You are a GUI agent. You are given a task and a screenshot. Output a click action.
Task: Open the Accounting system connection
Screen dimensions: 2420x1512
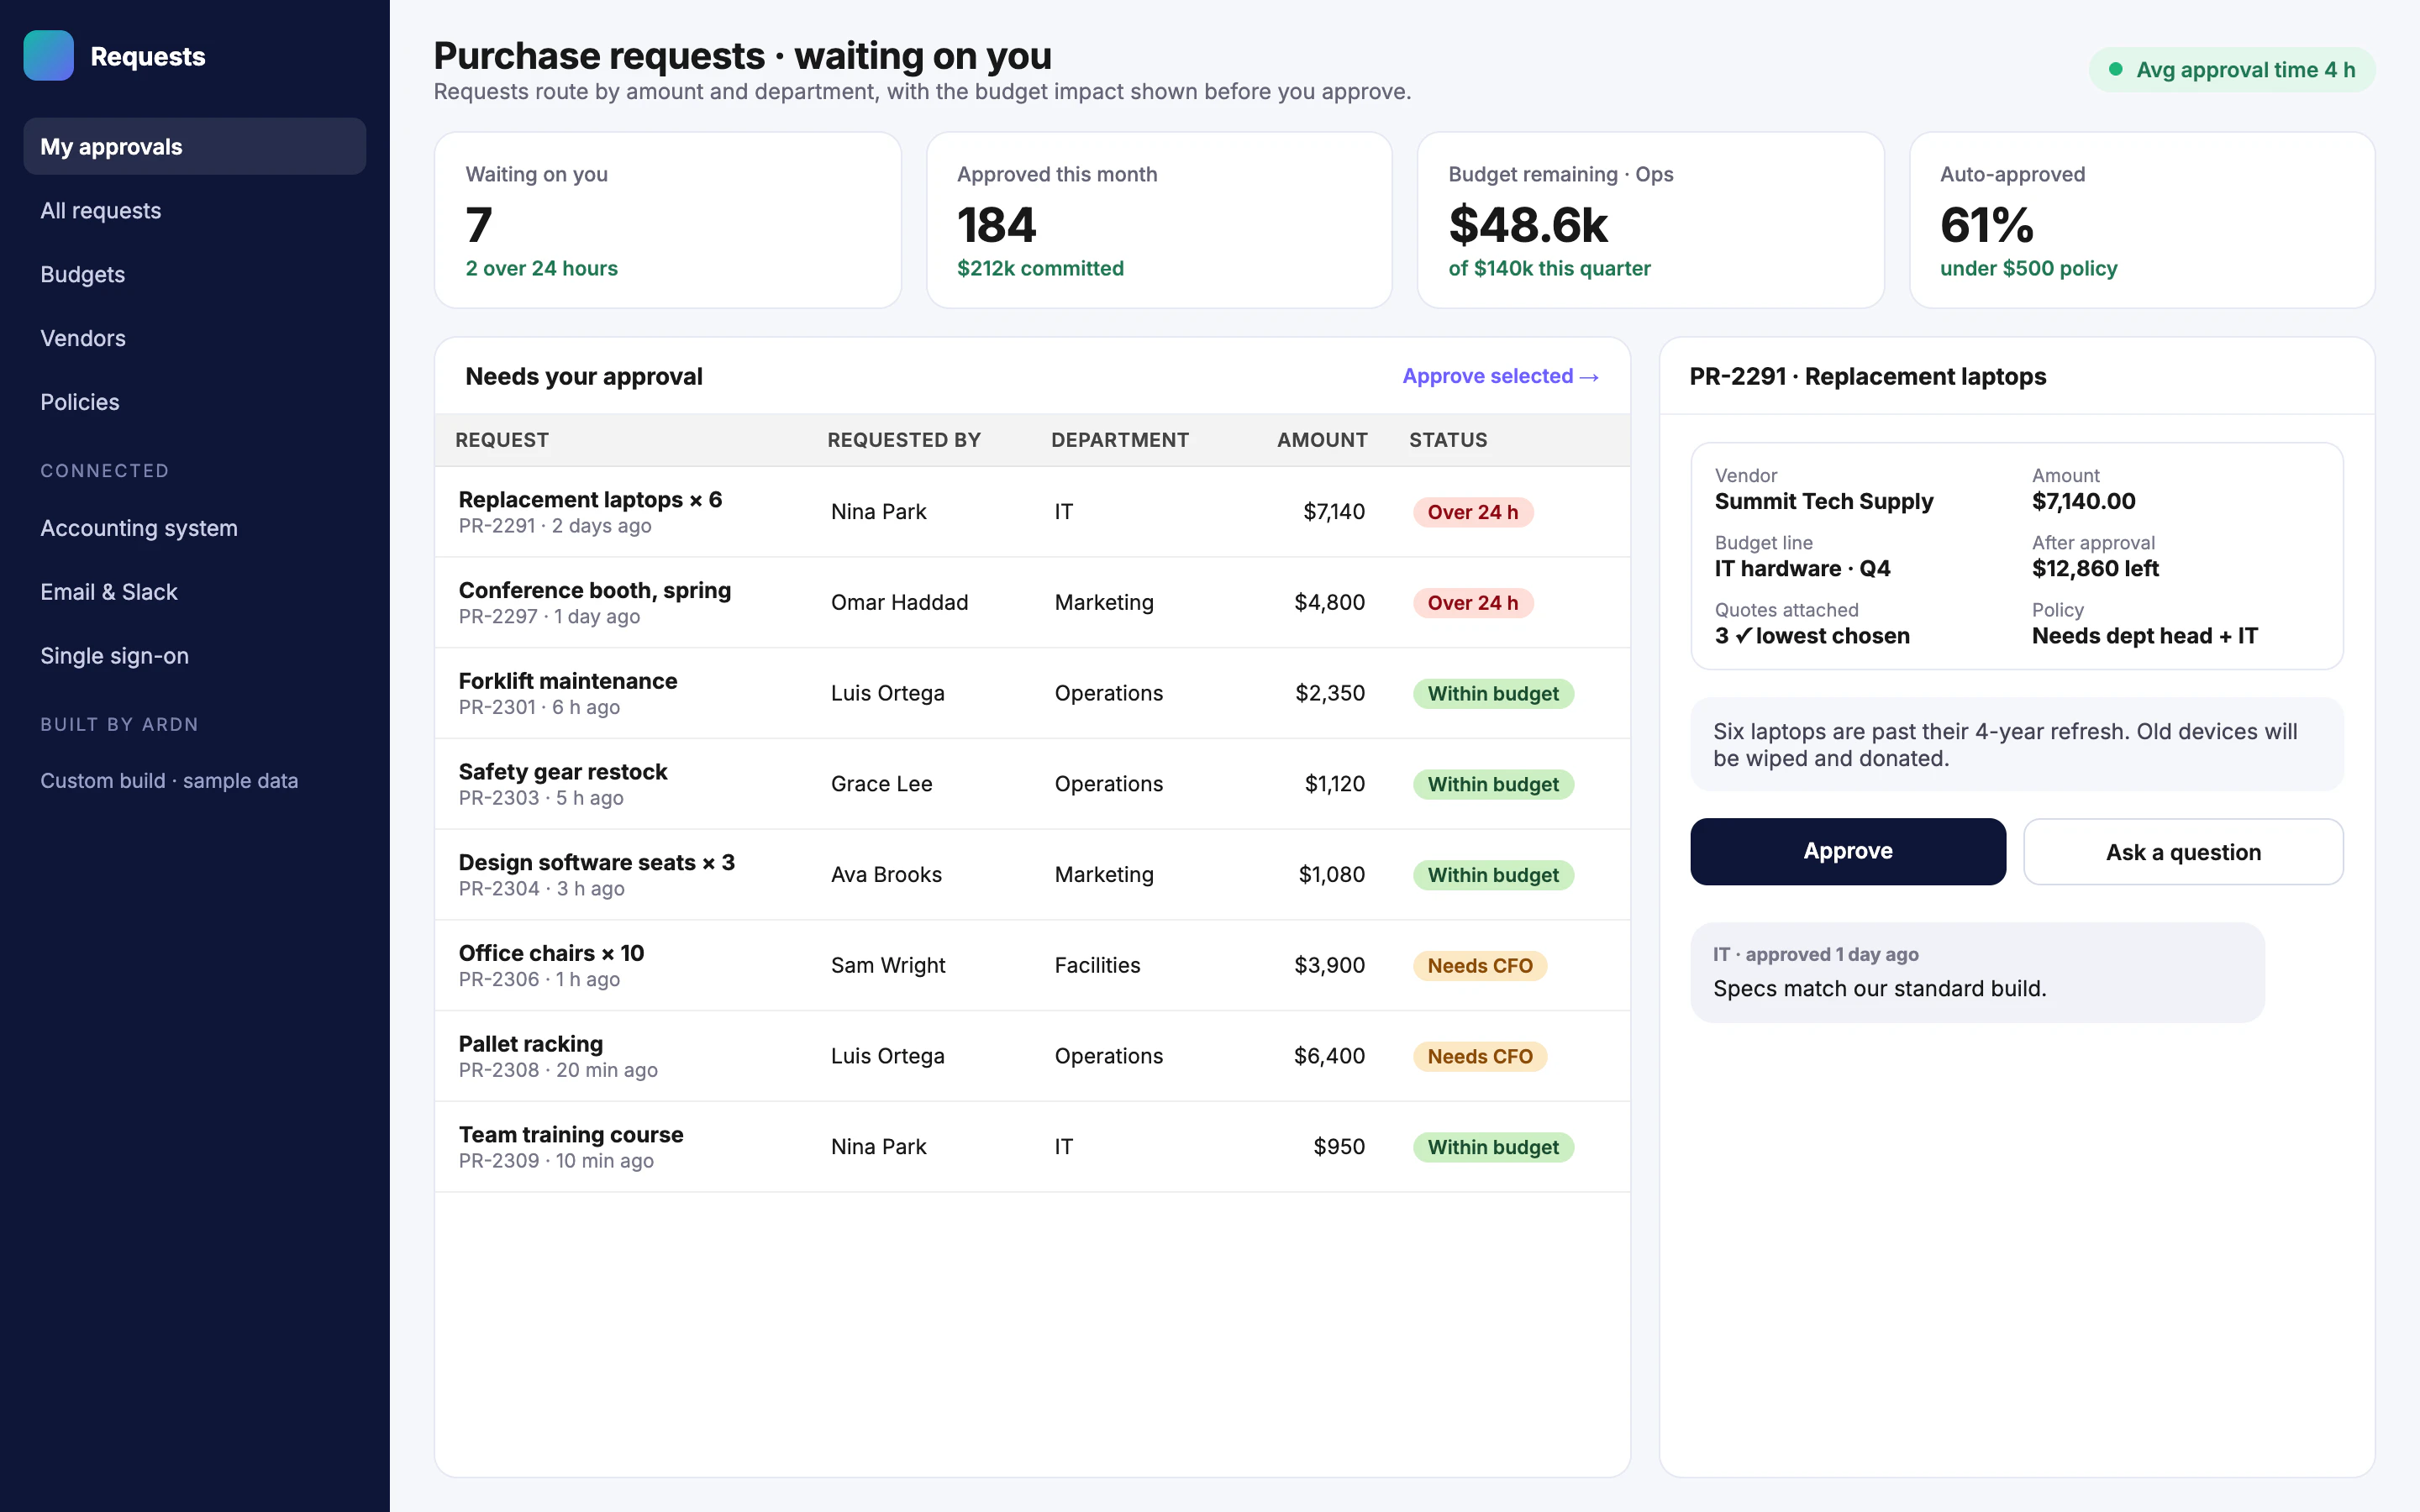[x=195, y=528]
